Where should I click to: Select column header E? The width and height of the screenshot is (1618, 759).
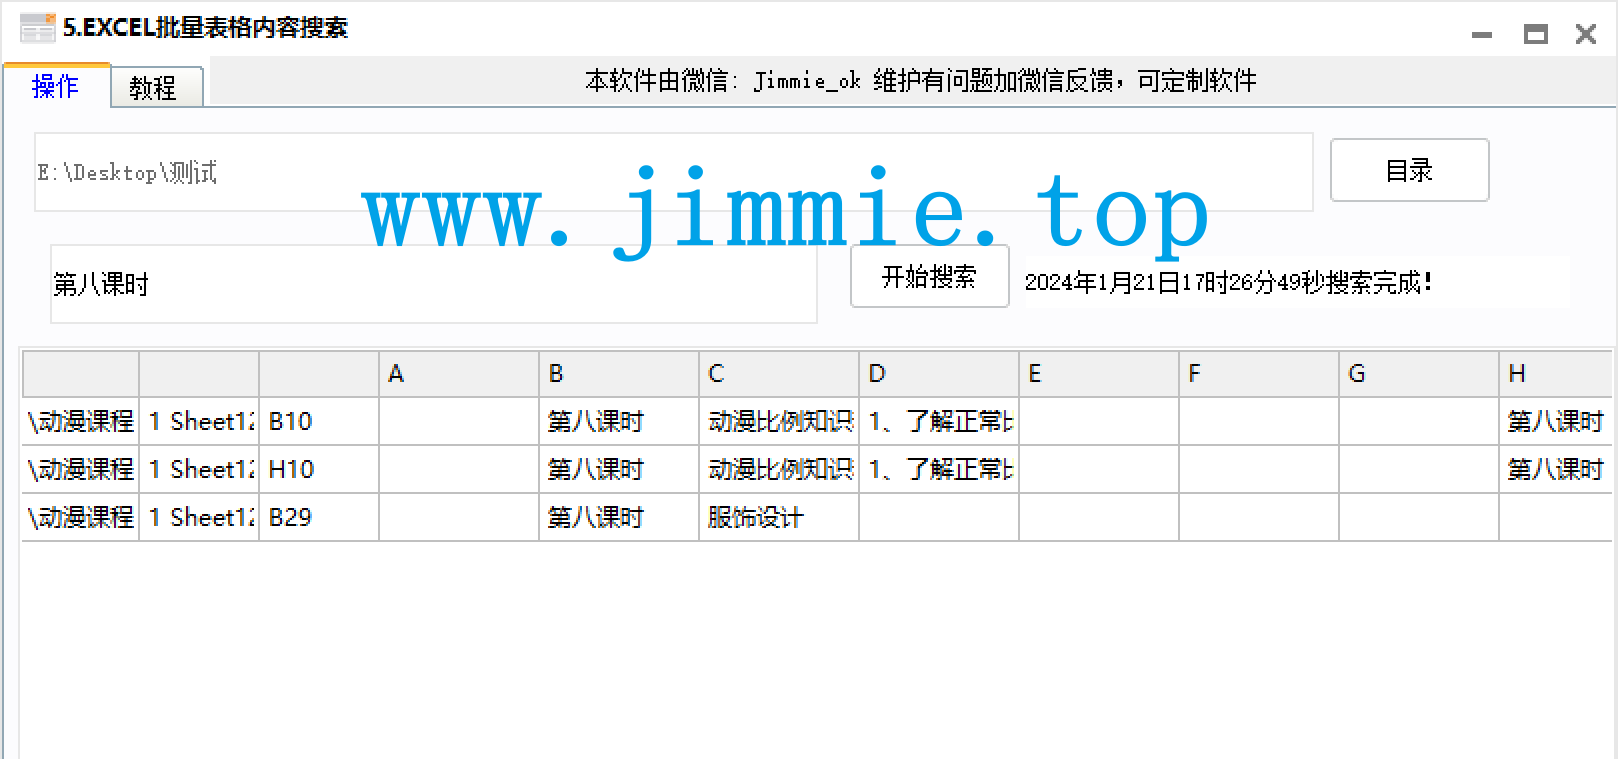1099,374
